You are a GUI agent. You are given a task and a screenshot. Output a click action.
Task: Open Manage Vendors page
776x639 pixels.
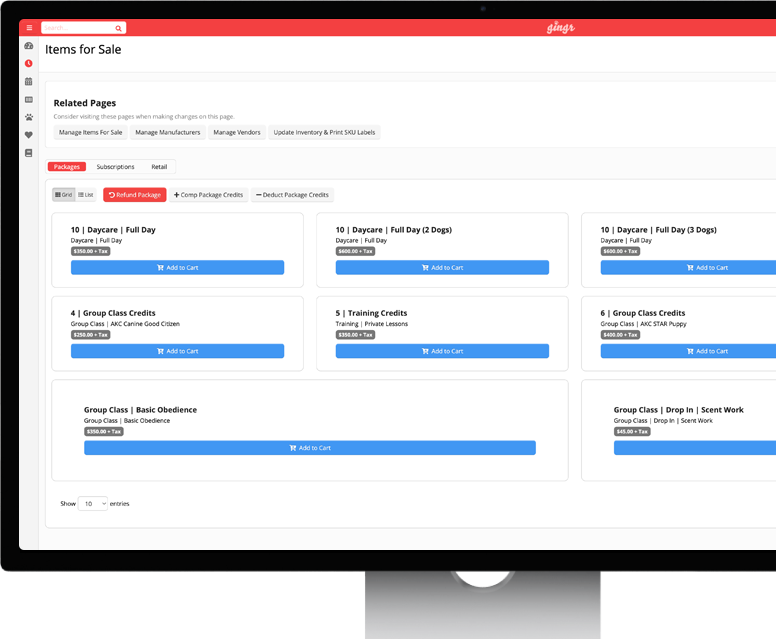pyautogui.click(x=237, y=132)
